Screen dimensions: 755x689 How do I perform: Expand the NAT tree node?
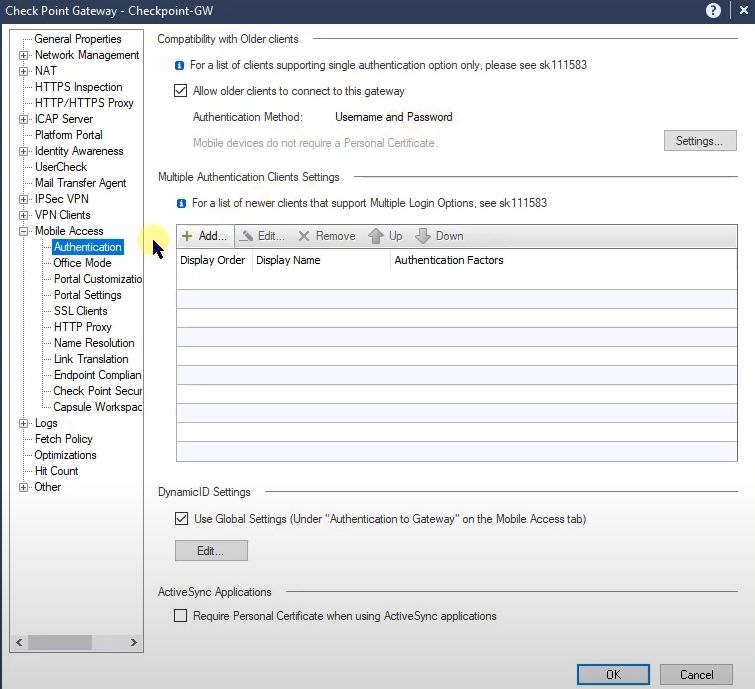23,71
